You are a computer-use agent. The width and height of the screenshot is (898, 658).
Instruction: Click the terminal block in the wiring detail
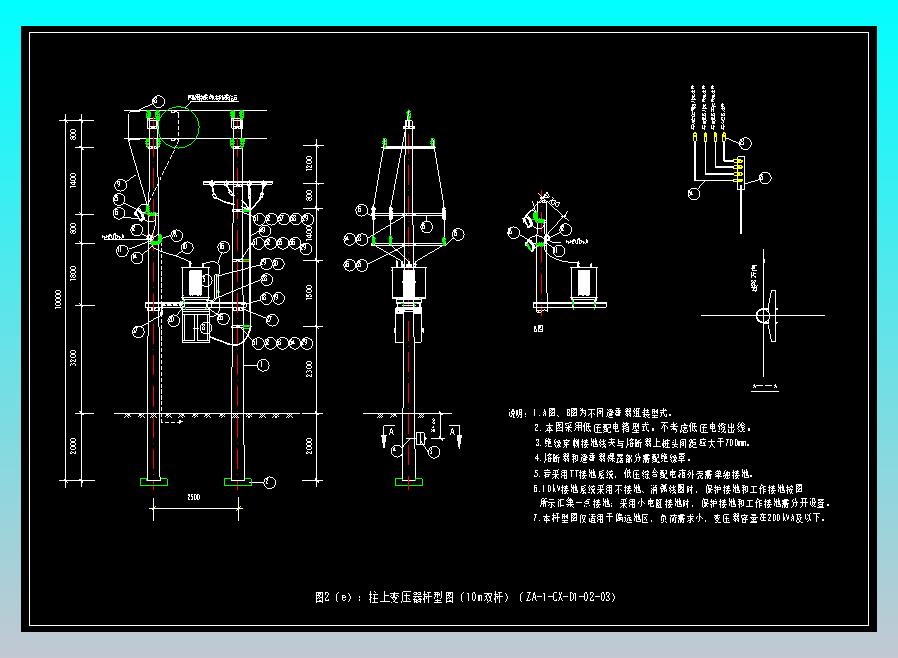pos(740,171)
